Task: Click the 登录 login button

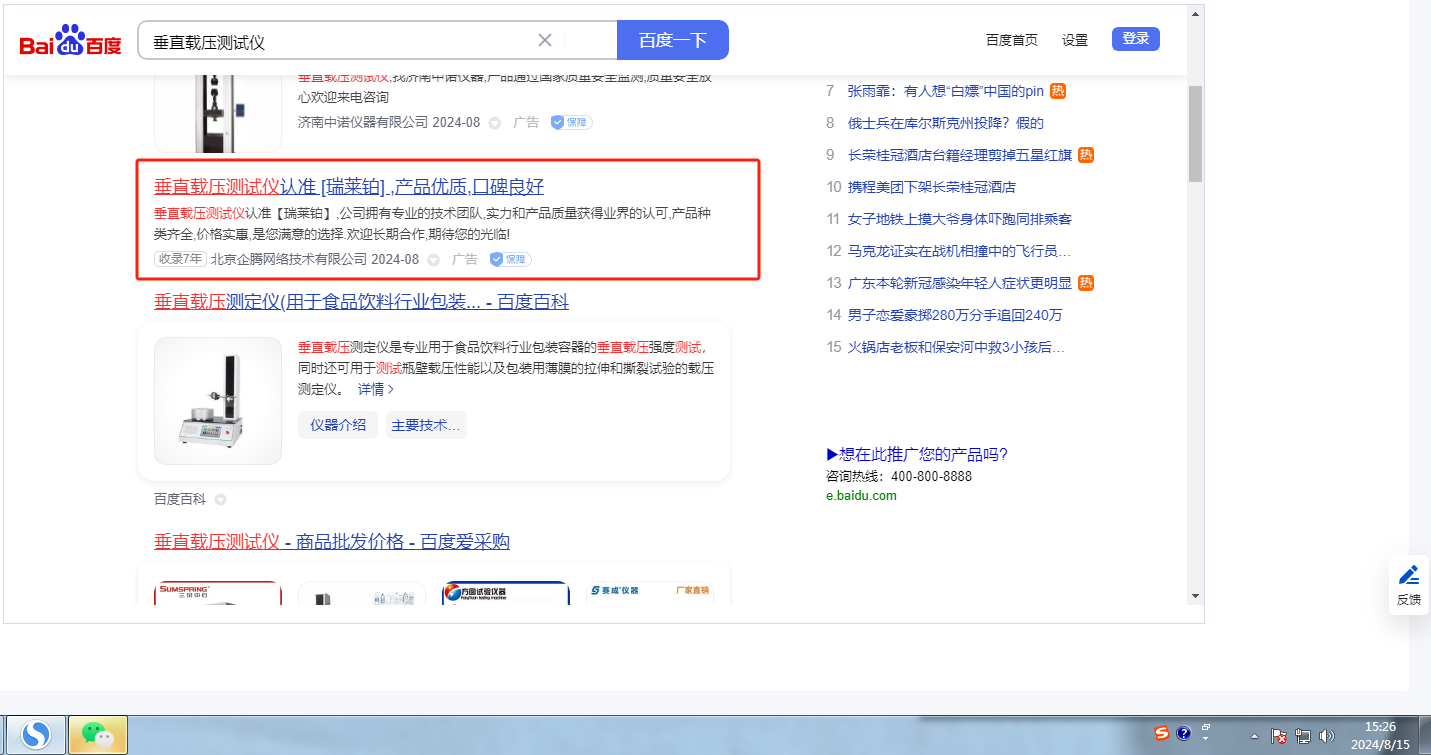Action: pyautogui.click(x=1135, y=39)
